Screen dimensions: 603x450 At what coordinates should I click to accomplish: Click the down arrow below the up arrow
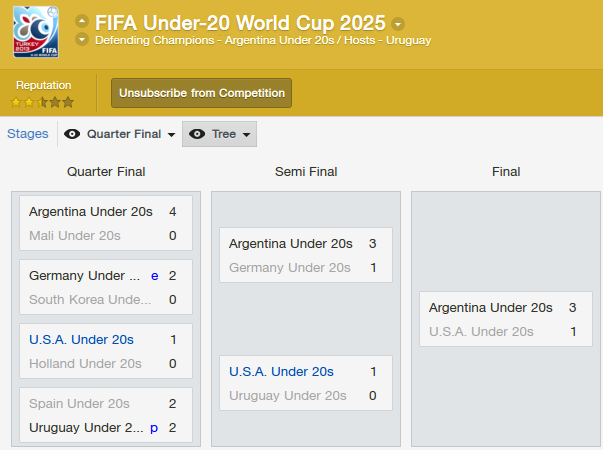pos(82,39)
